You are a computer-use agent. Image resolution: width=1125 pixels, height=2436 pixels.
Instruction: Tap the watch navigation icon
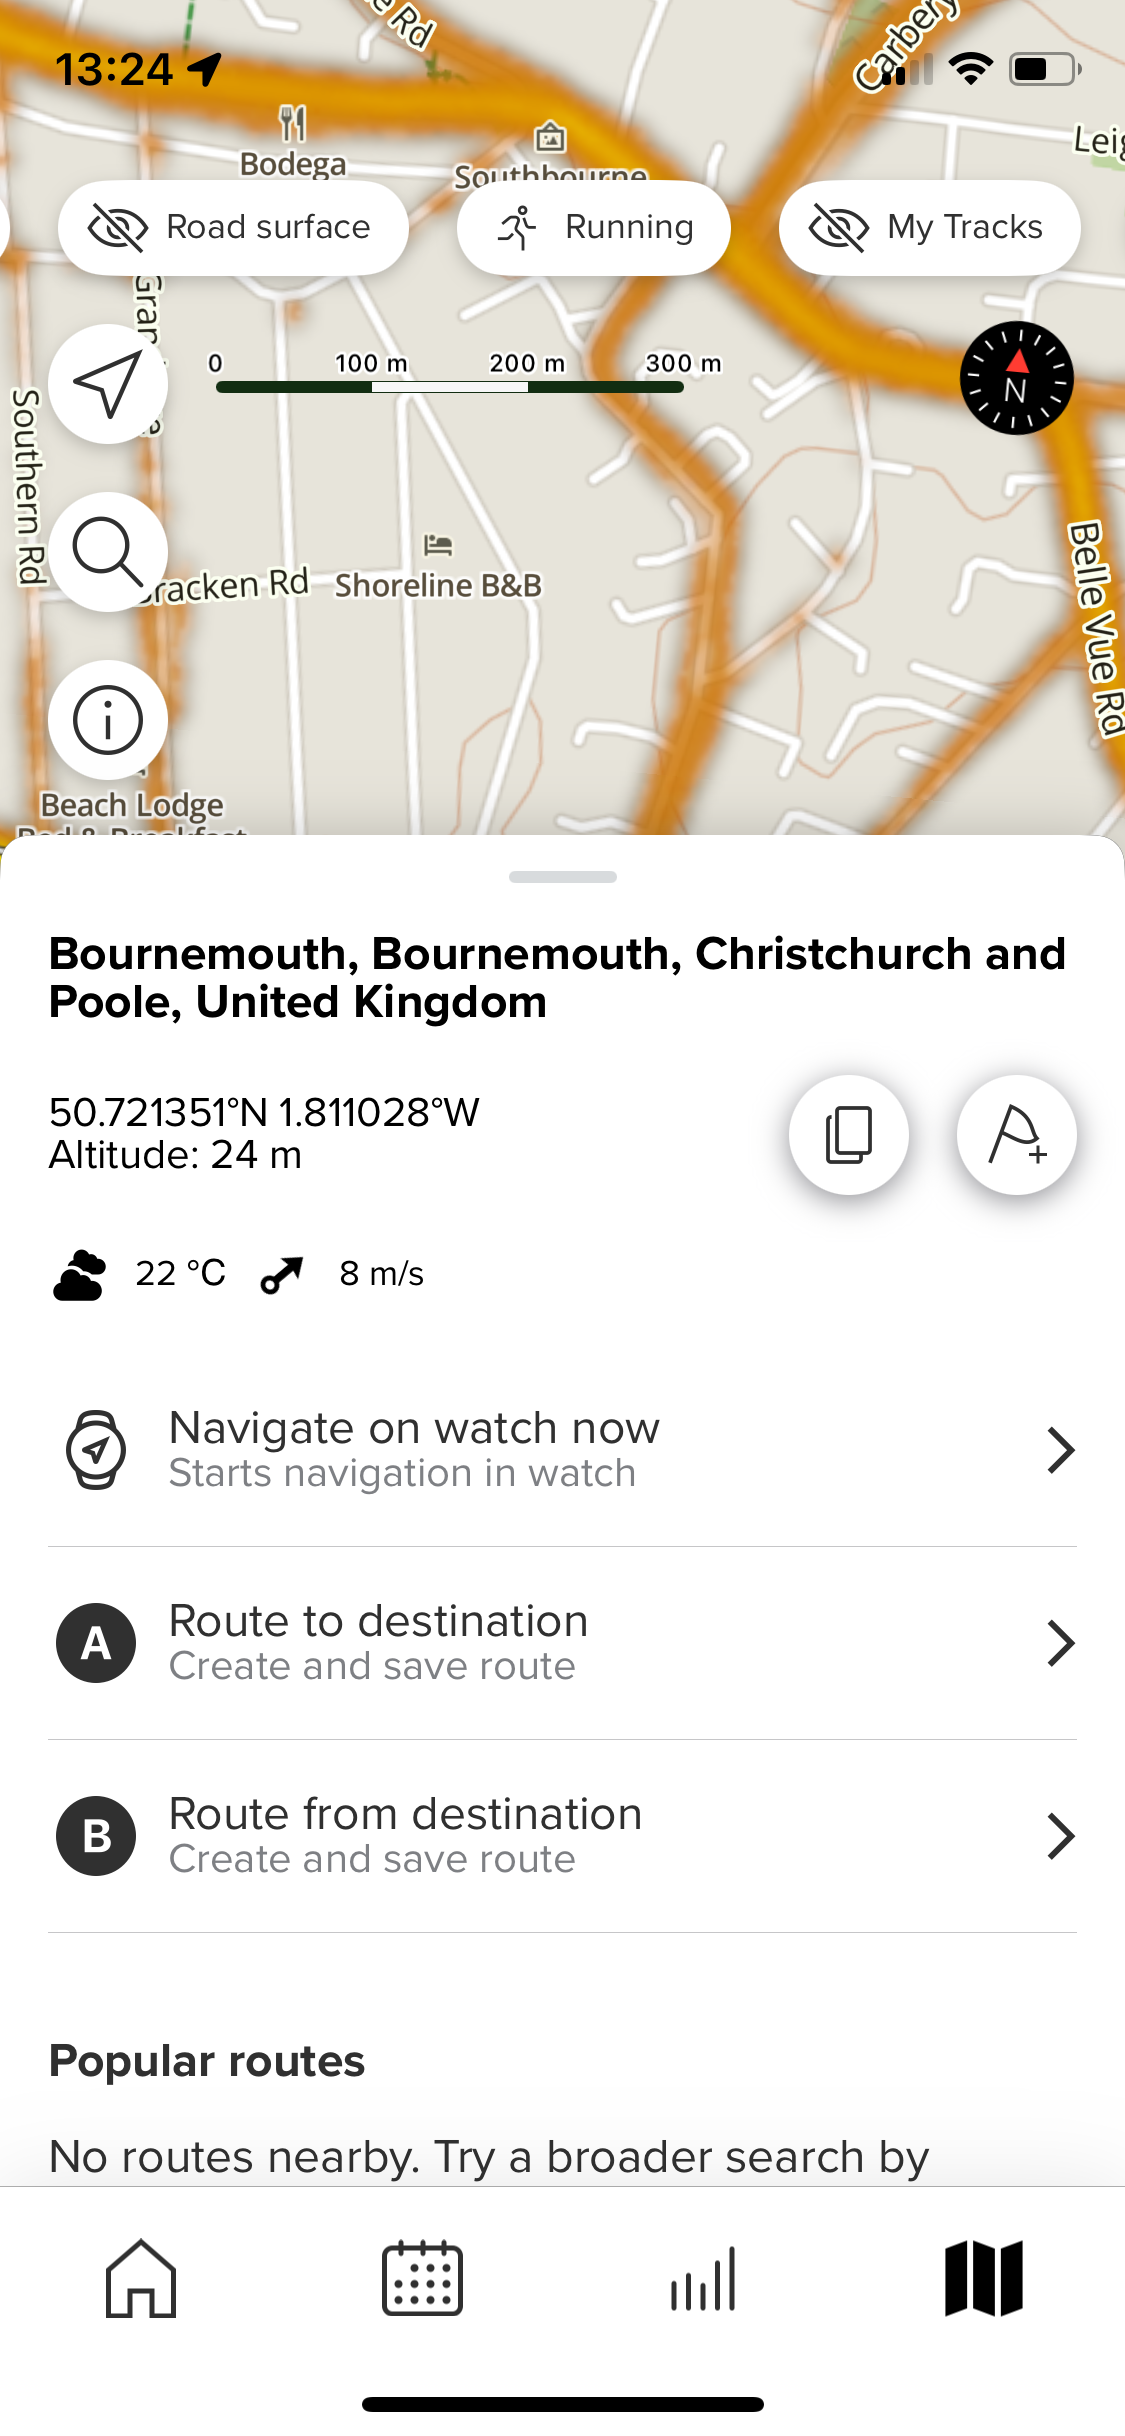pos(96,1450)
